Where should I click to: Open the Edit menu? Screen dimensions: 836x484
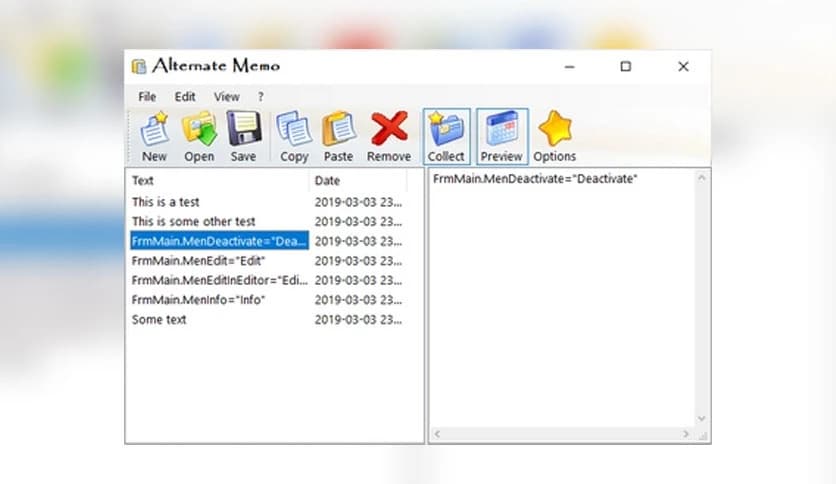(185, 97)
